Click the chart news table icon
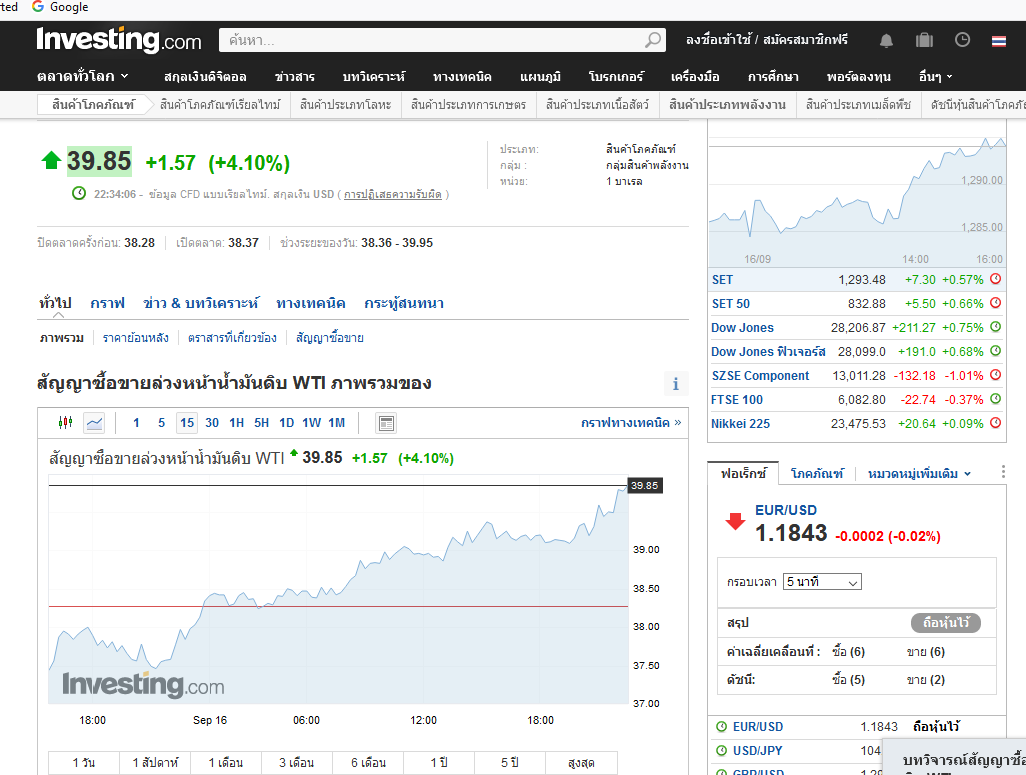 [x=386, y=423]
